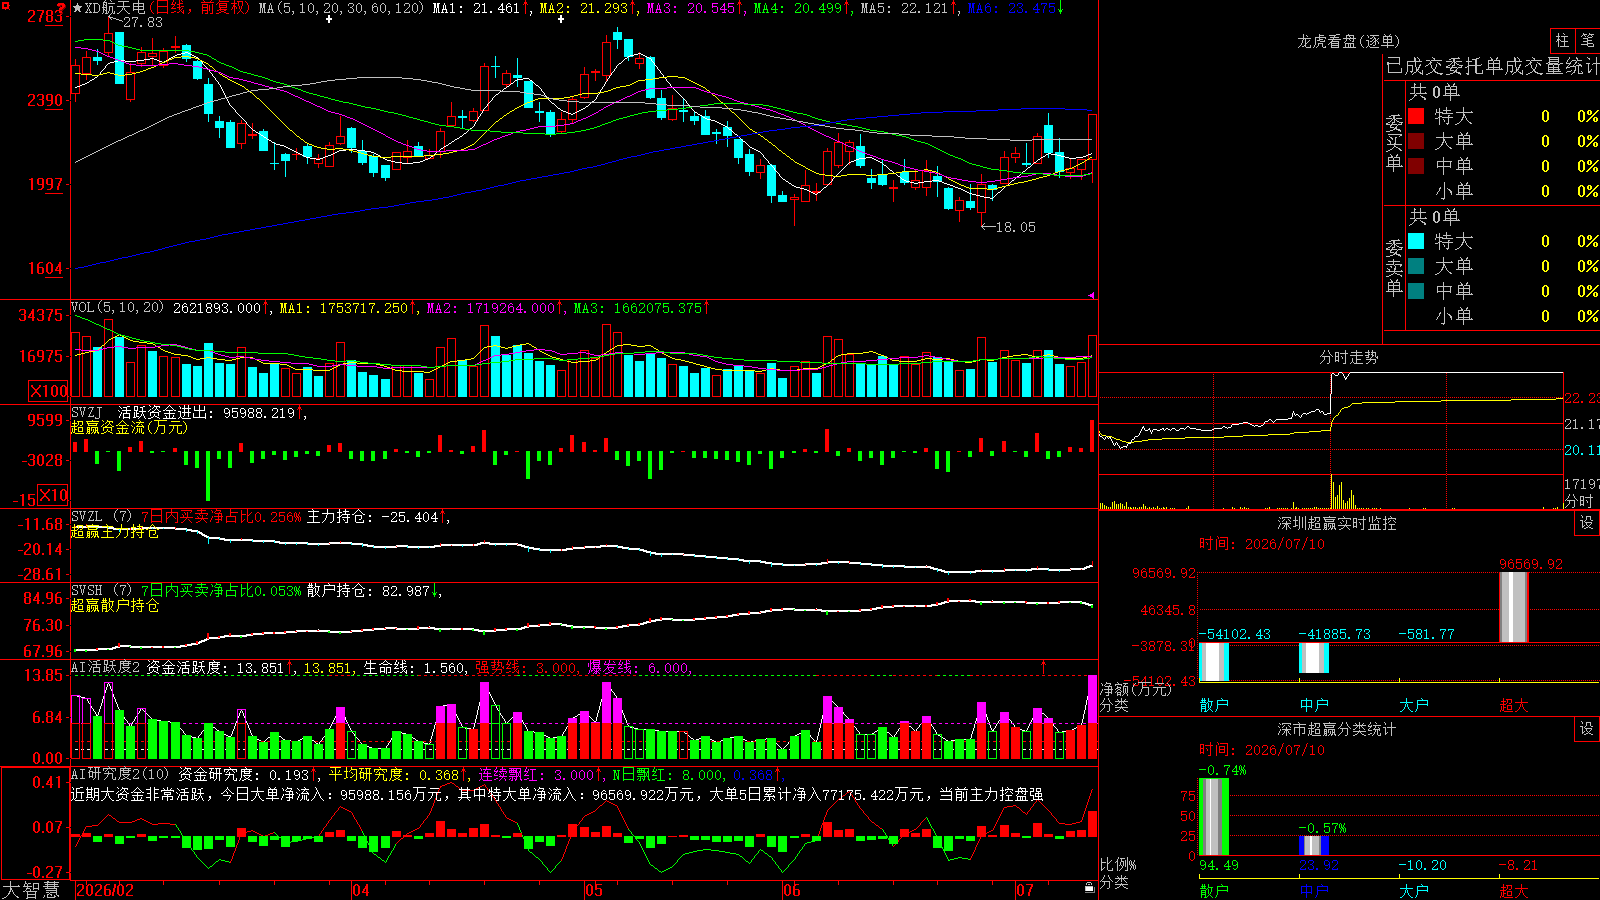
Task: Click the star favorite icon beside XD航天电
Action: (x=78, y=8)
